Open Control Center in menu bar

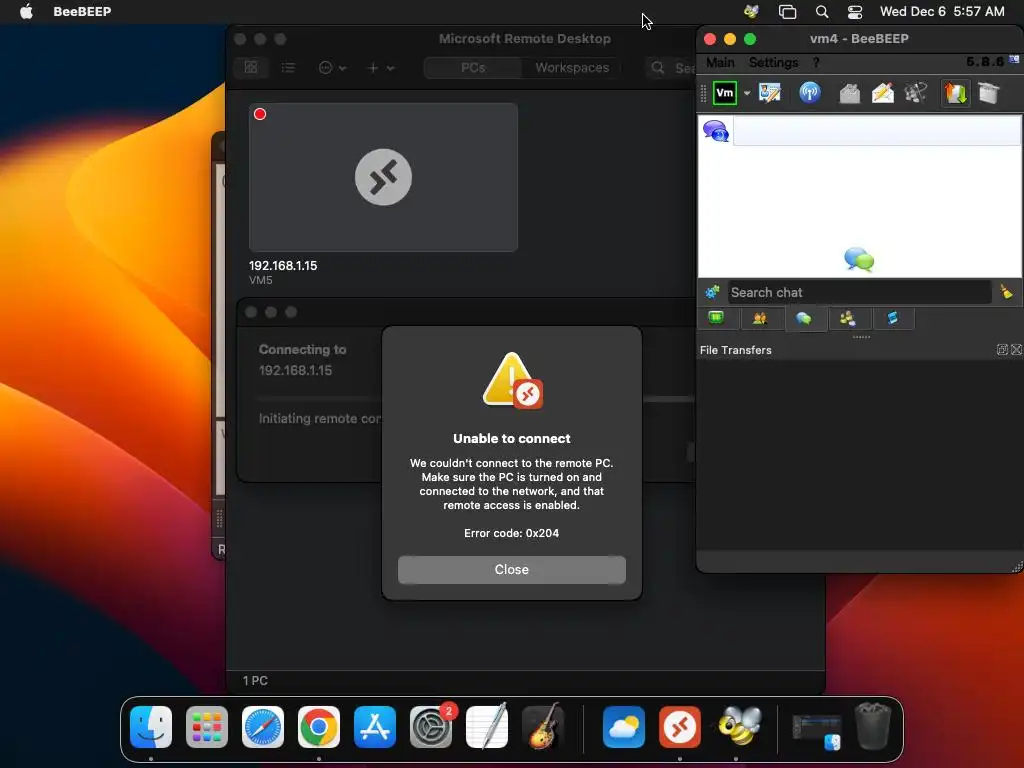(855, 12)
